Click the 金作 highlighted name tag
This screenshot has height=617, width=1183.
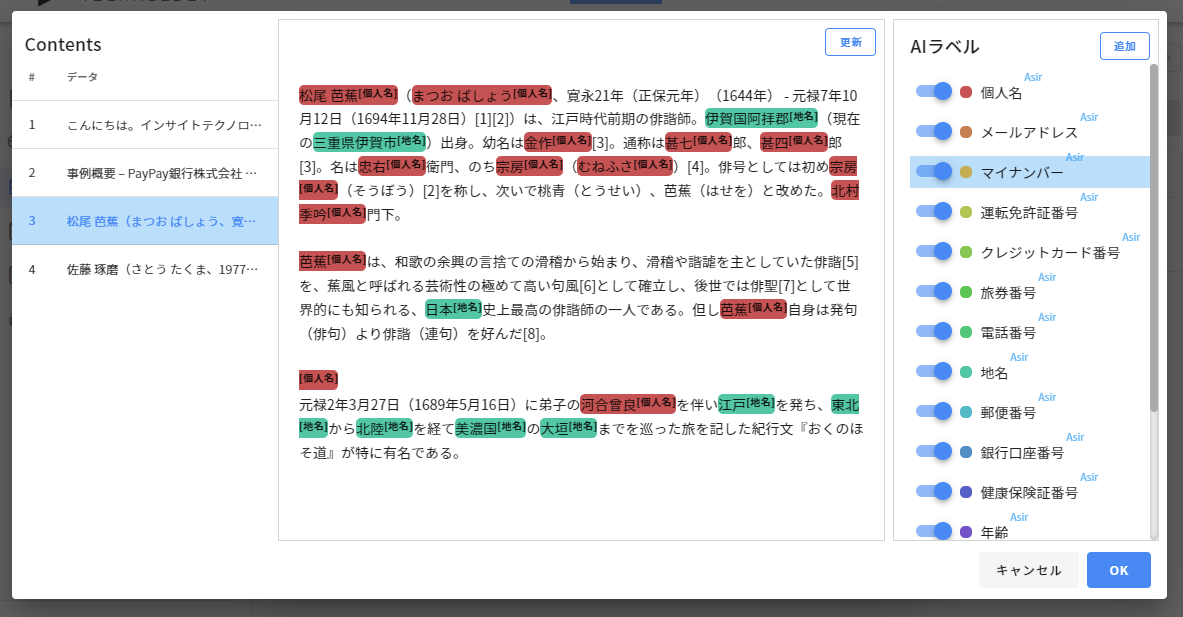(x=558, y=142)
